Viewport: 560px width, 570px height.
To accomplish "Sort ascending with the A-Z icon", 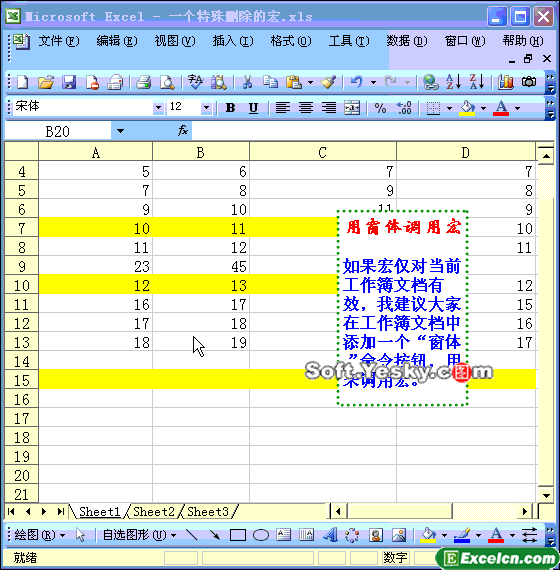I will point(454,82).
